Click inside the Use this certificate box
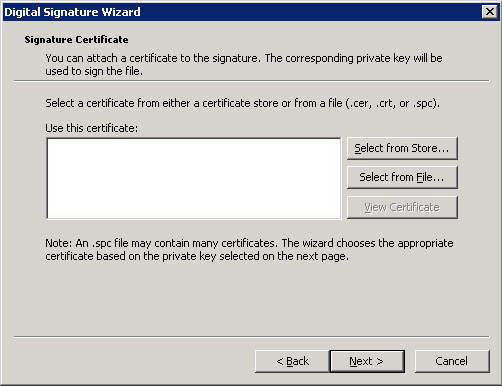 [x=194, y=179]
